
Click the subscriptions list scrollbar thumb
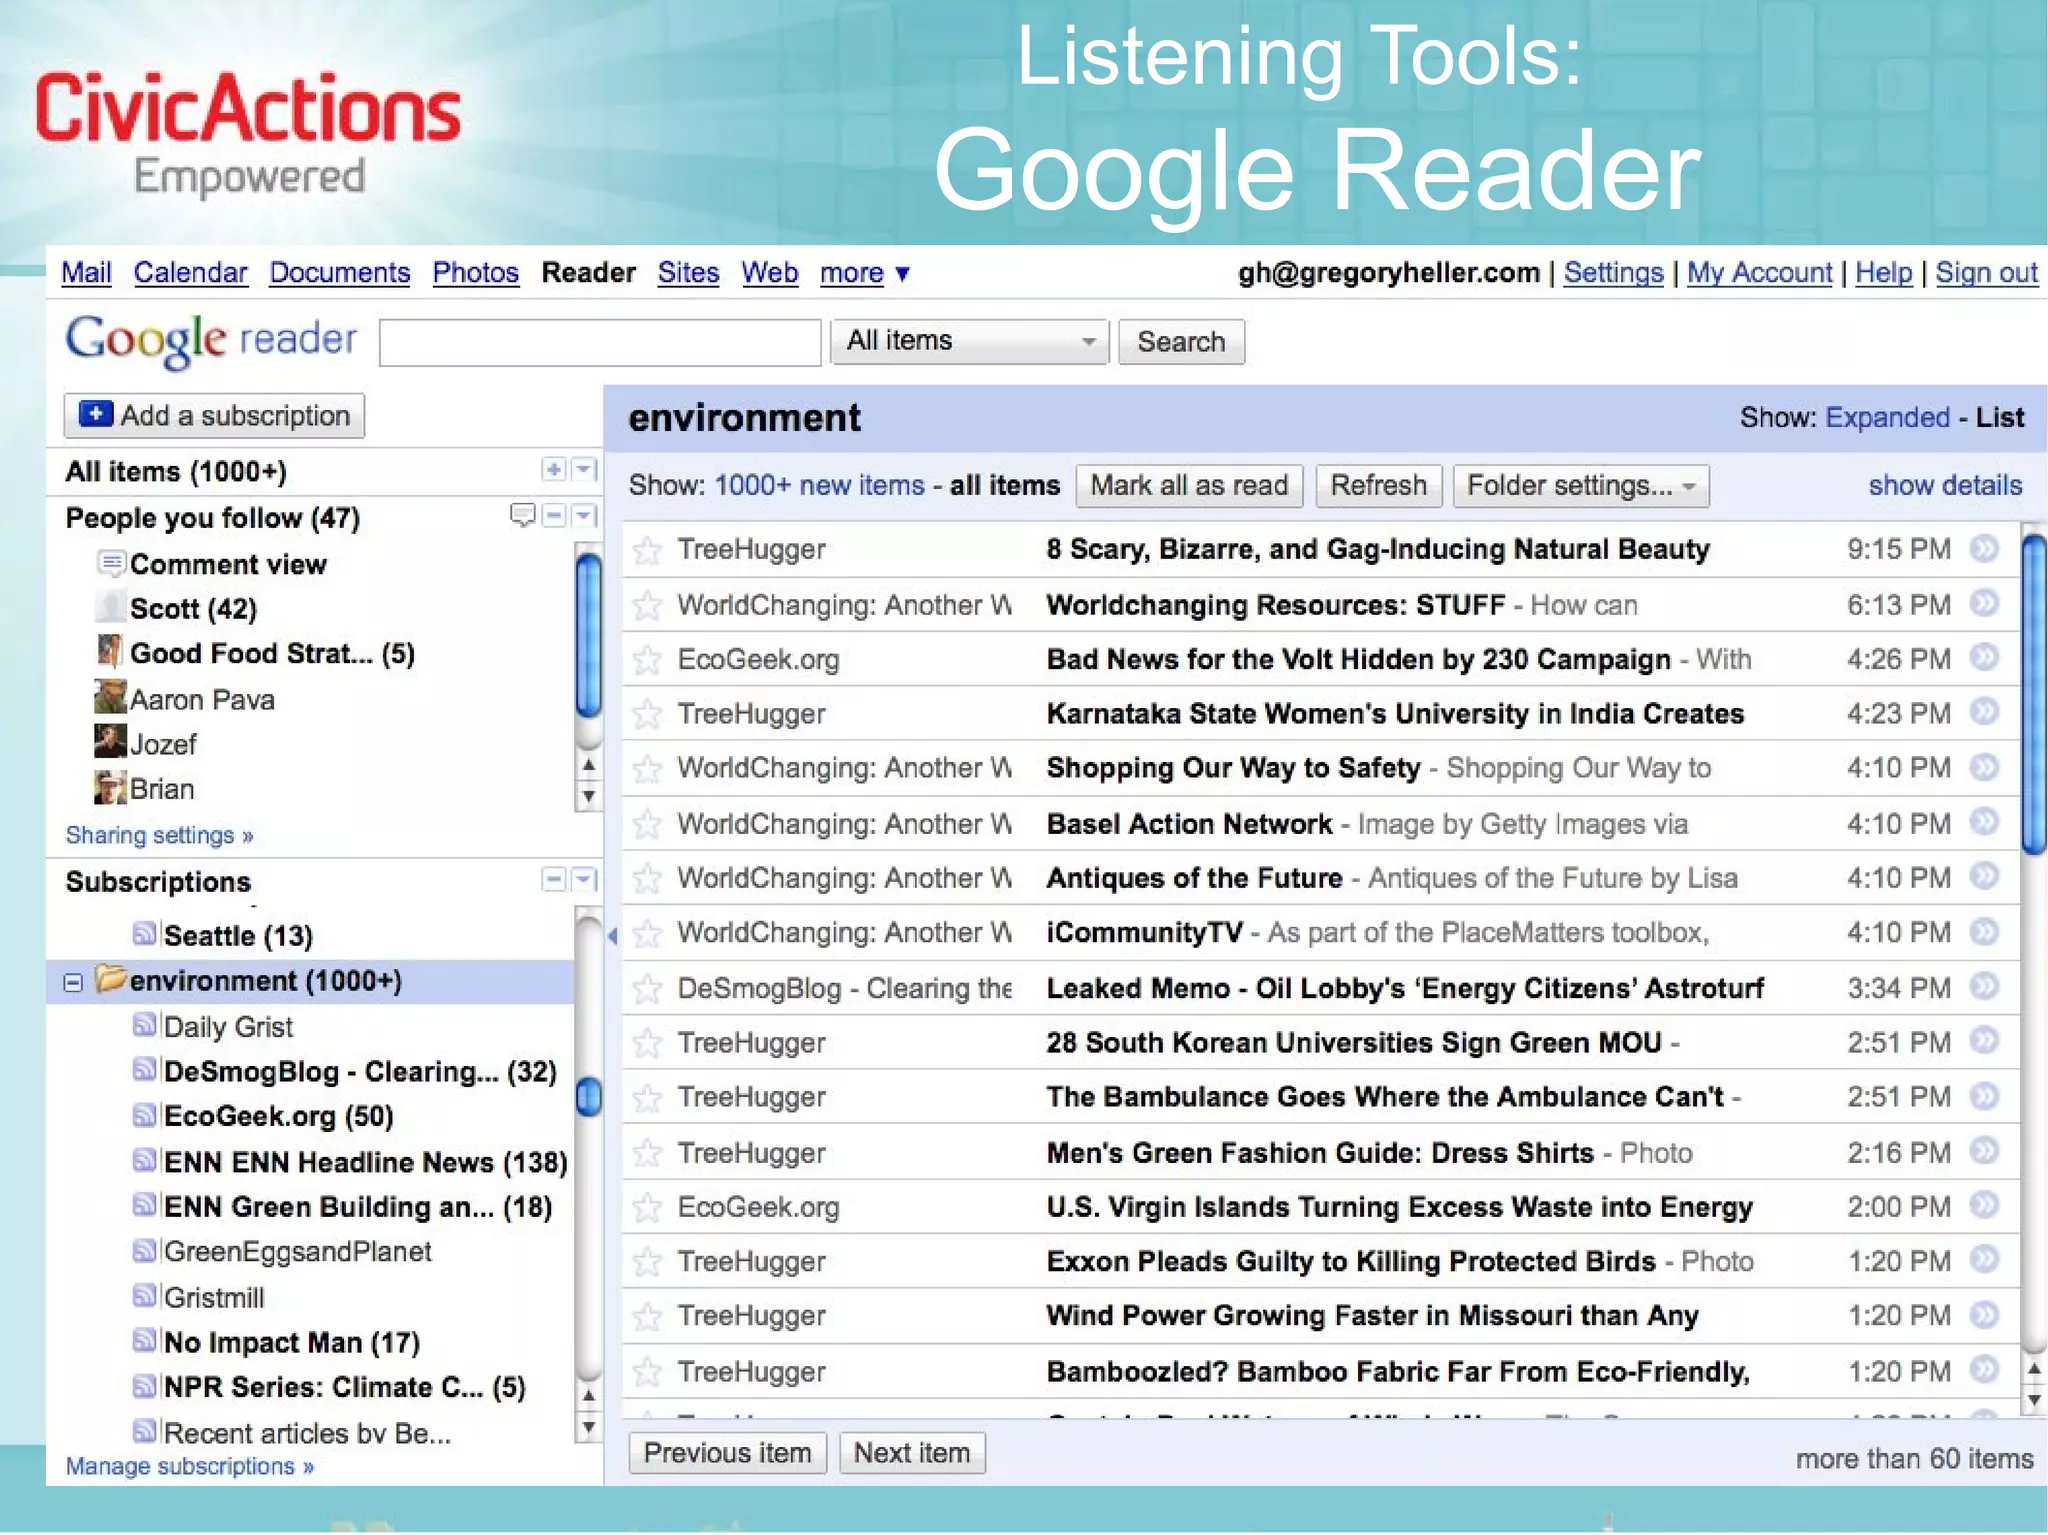pos(589,1097)
